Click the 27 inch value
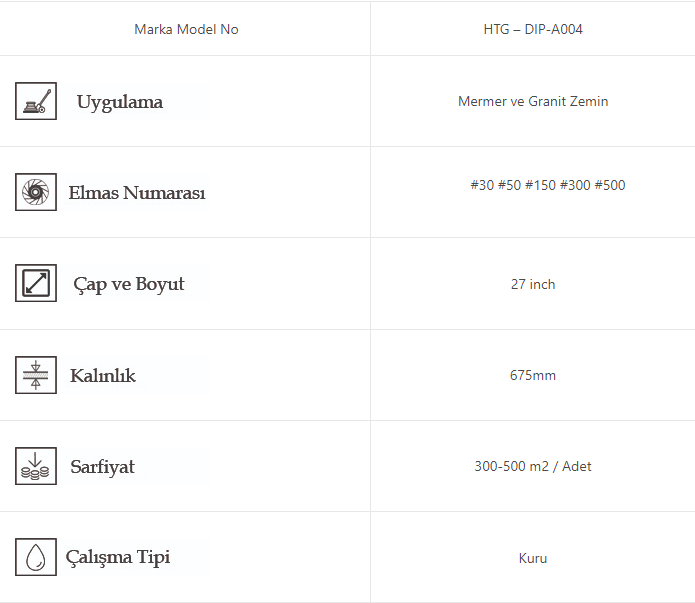The image size is (695, 603). click(532, 284)
